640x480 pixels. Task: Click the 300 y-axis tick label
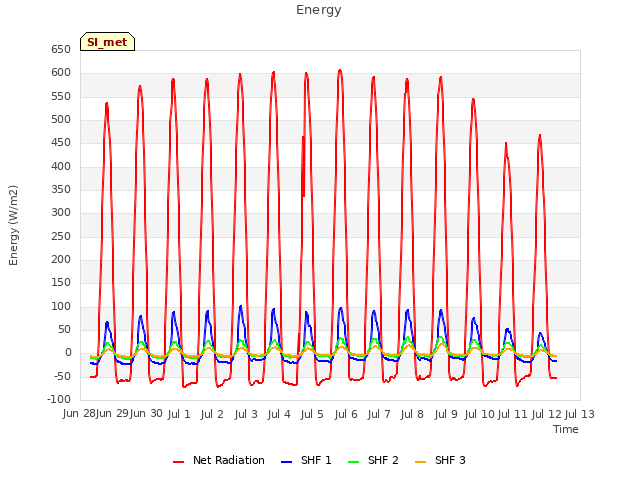click(61, 213)
